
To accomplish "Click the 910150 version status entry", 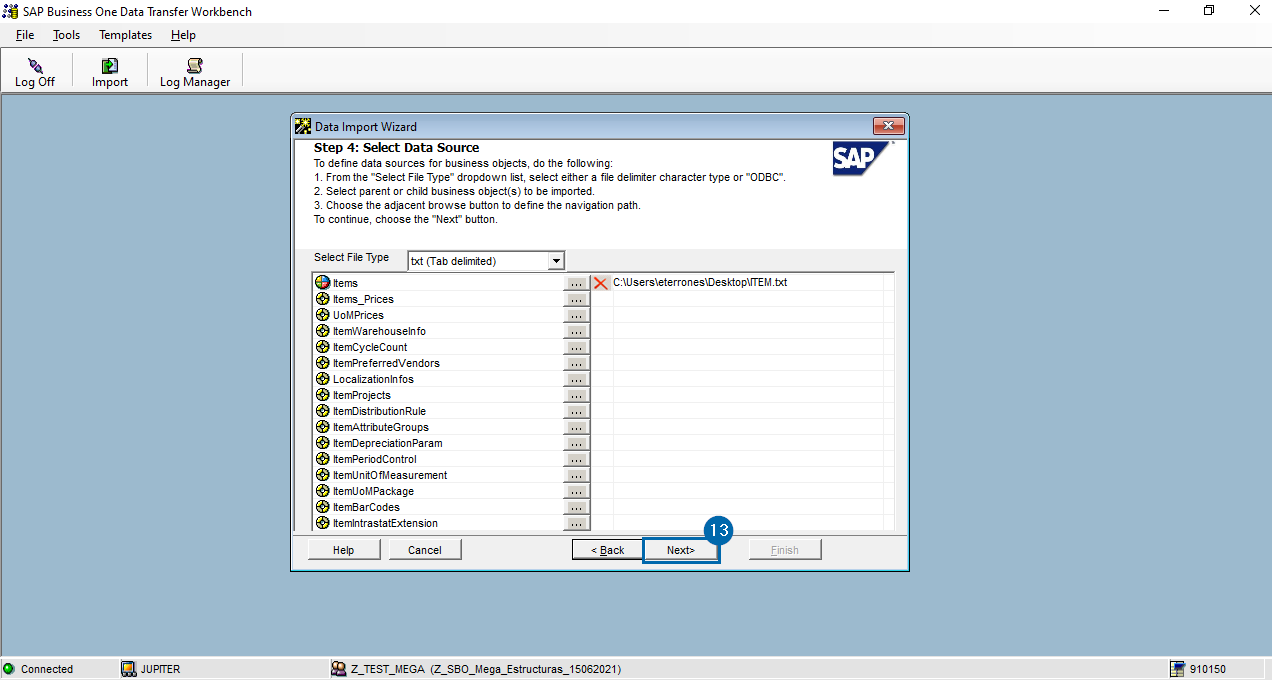I will coord(1208,669).
